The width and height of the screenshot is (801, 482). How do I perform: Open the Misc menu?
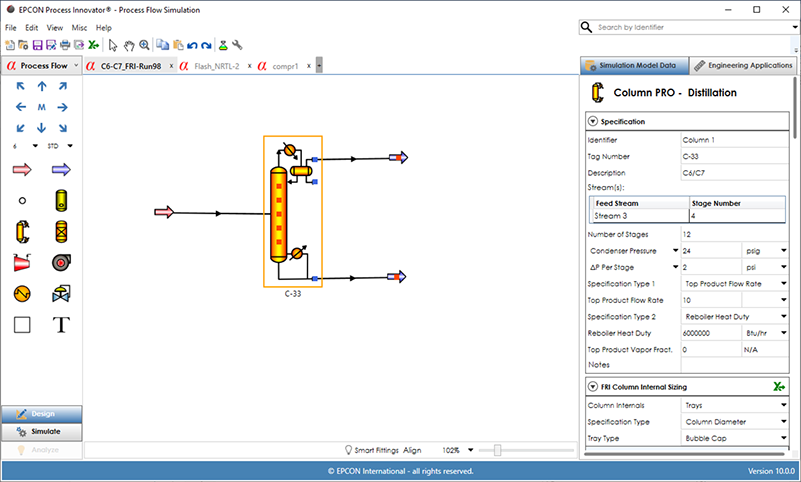point(79,28)
